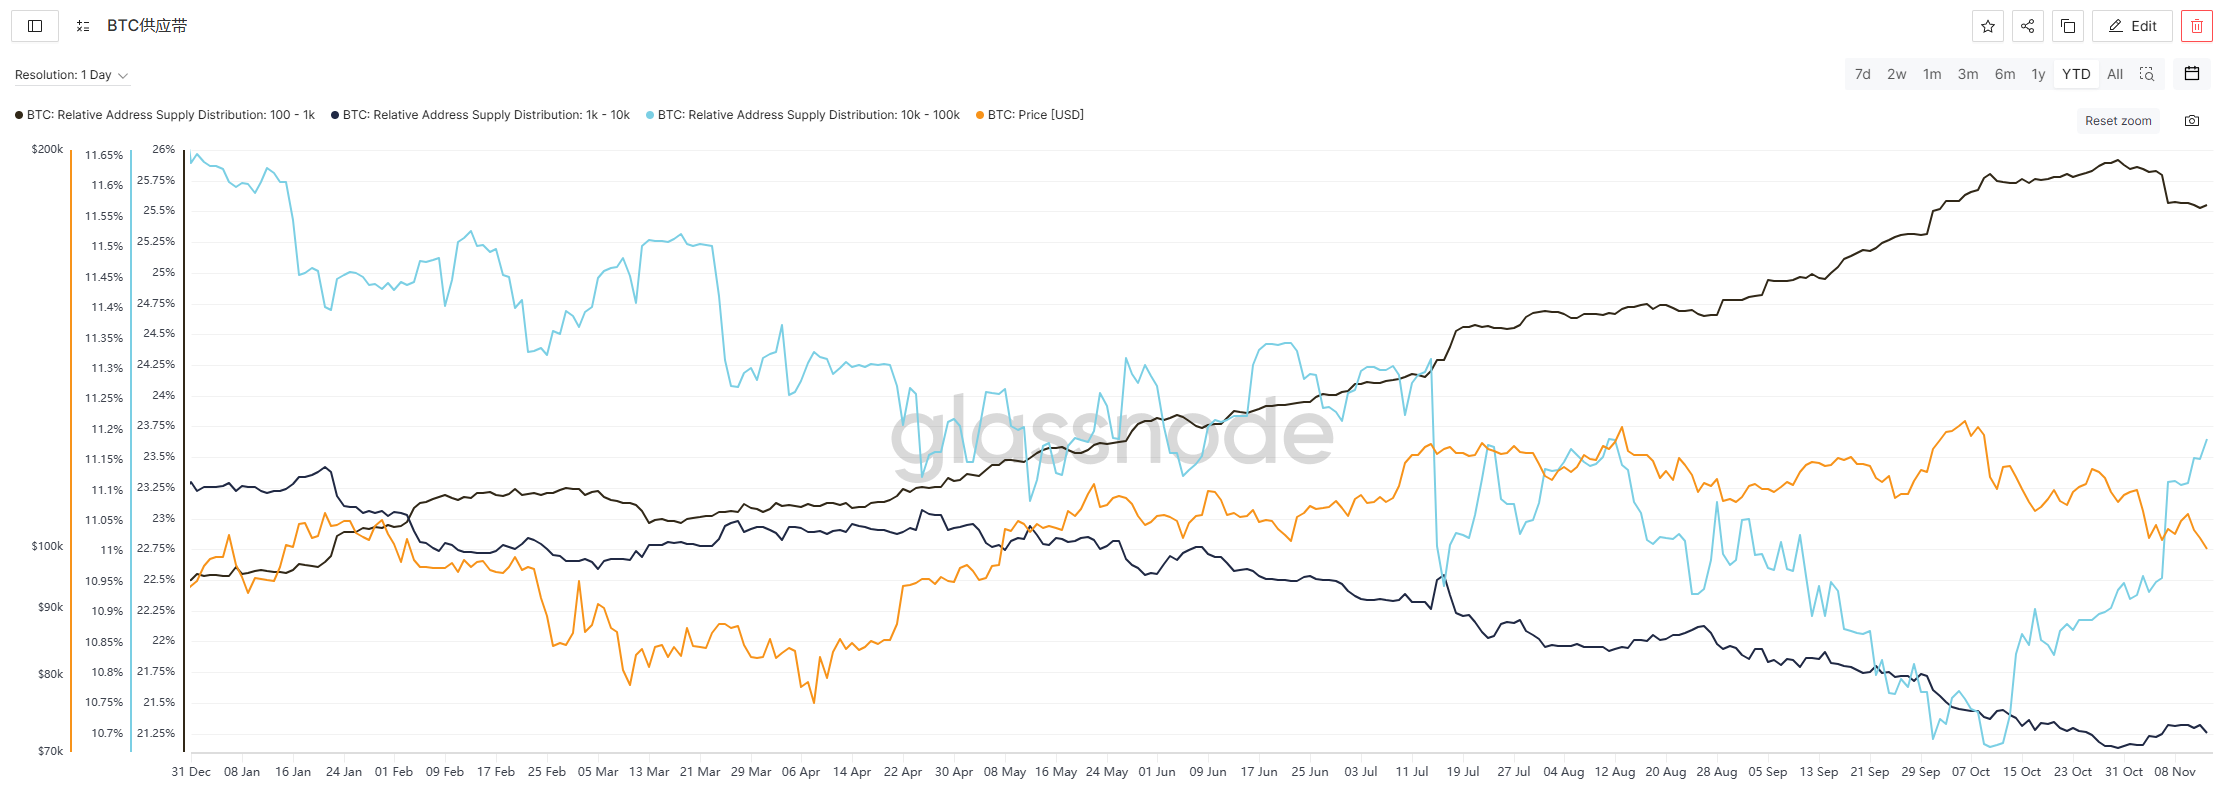
Task: Expand the Resolution: 1 Day dropdown
Action: pos(71,75)
